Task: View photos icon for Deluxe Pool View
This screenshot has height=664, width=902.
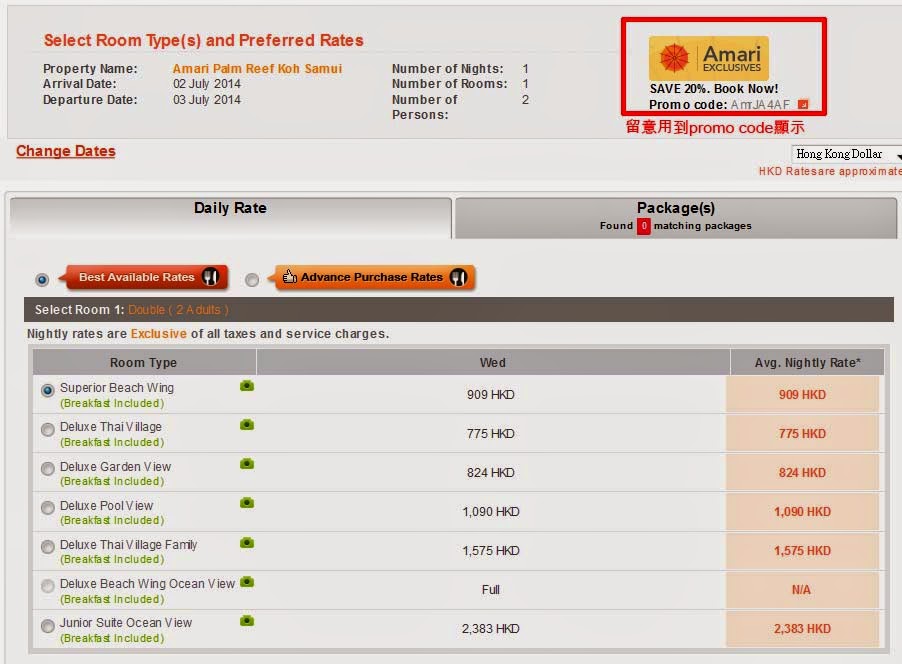Action: 247,503
